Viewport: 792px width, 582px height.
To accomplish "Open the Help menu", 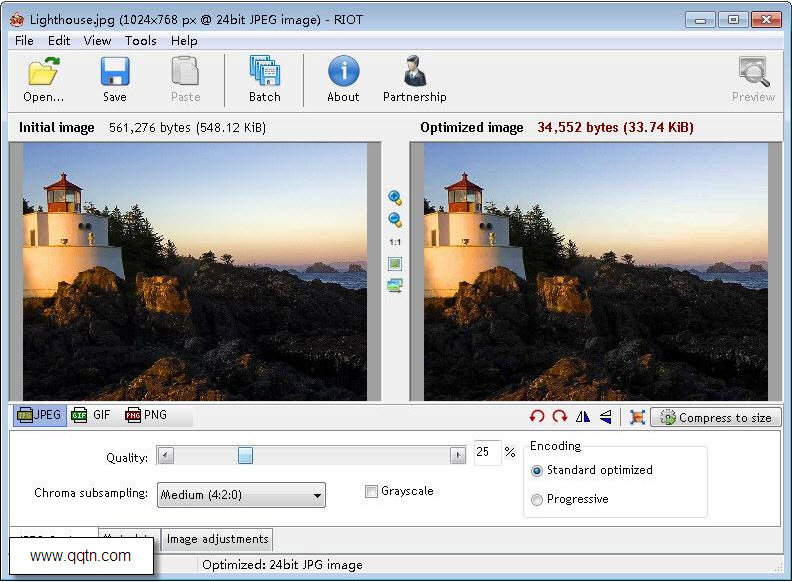I will pyautogui.click(x=184, y=40).
